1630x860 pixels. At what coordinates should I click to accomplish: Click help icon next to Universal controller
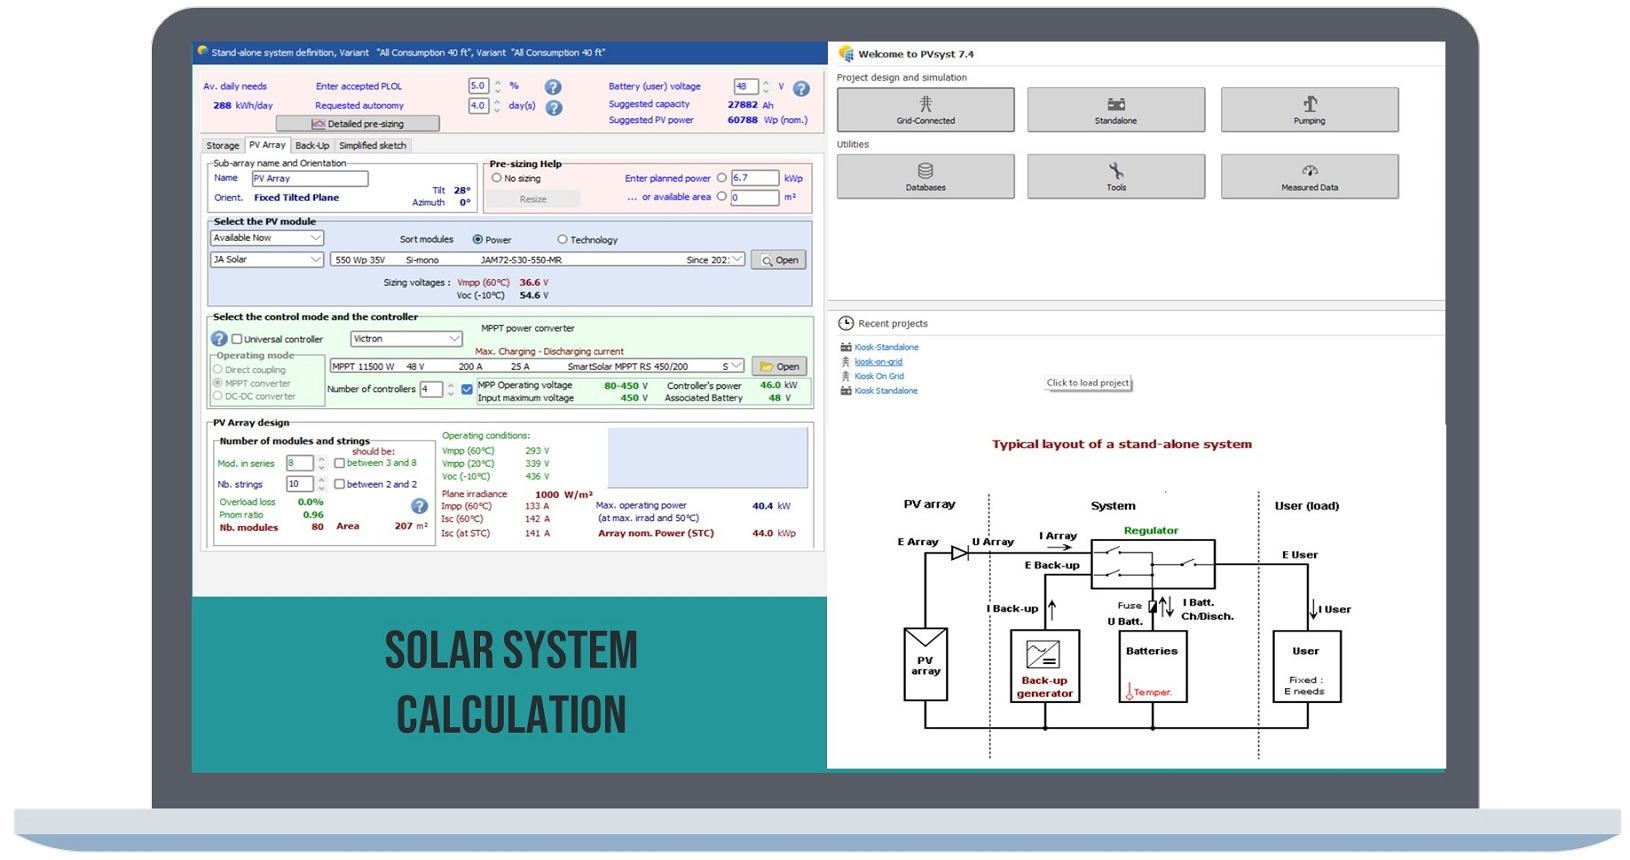(219, 339)
